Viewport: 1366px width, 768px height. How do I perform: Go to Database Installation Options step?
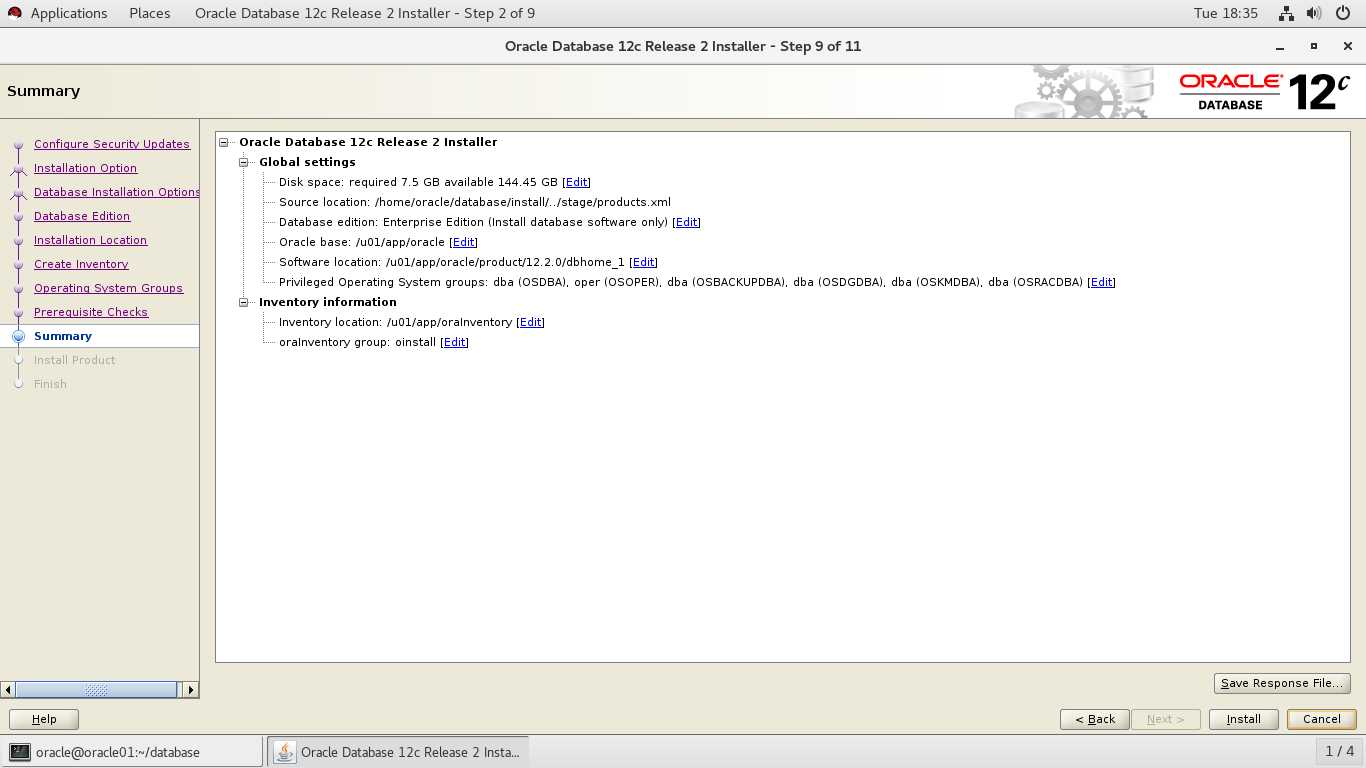click(117, 192)
